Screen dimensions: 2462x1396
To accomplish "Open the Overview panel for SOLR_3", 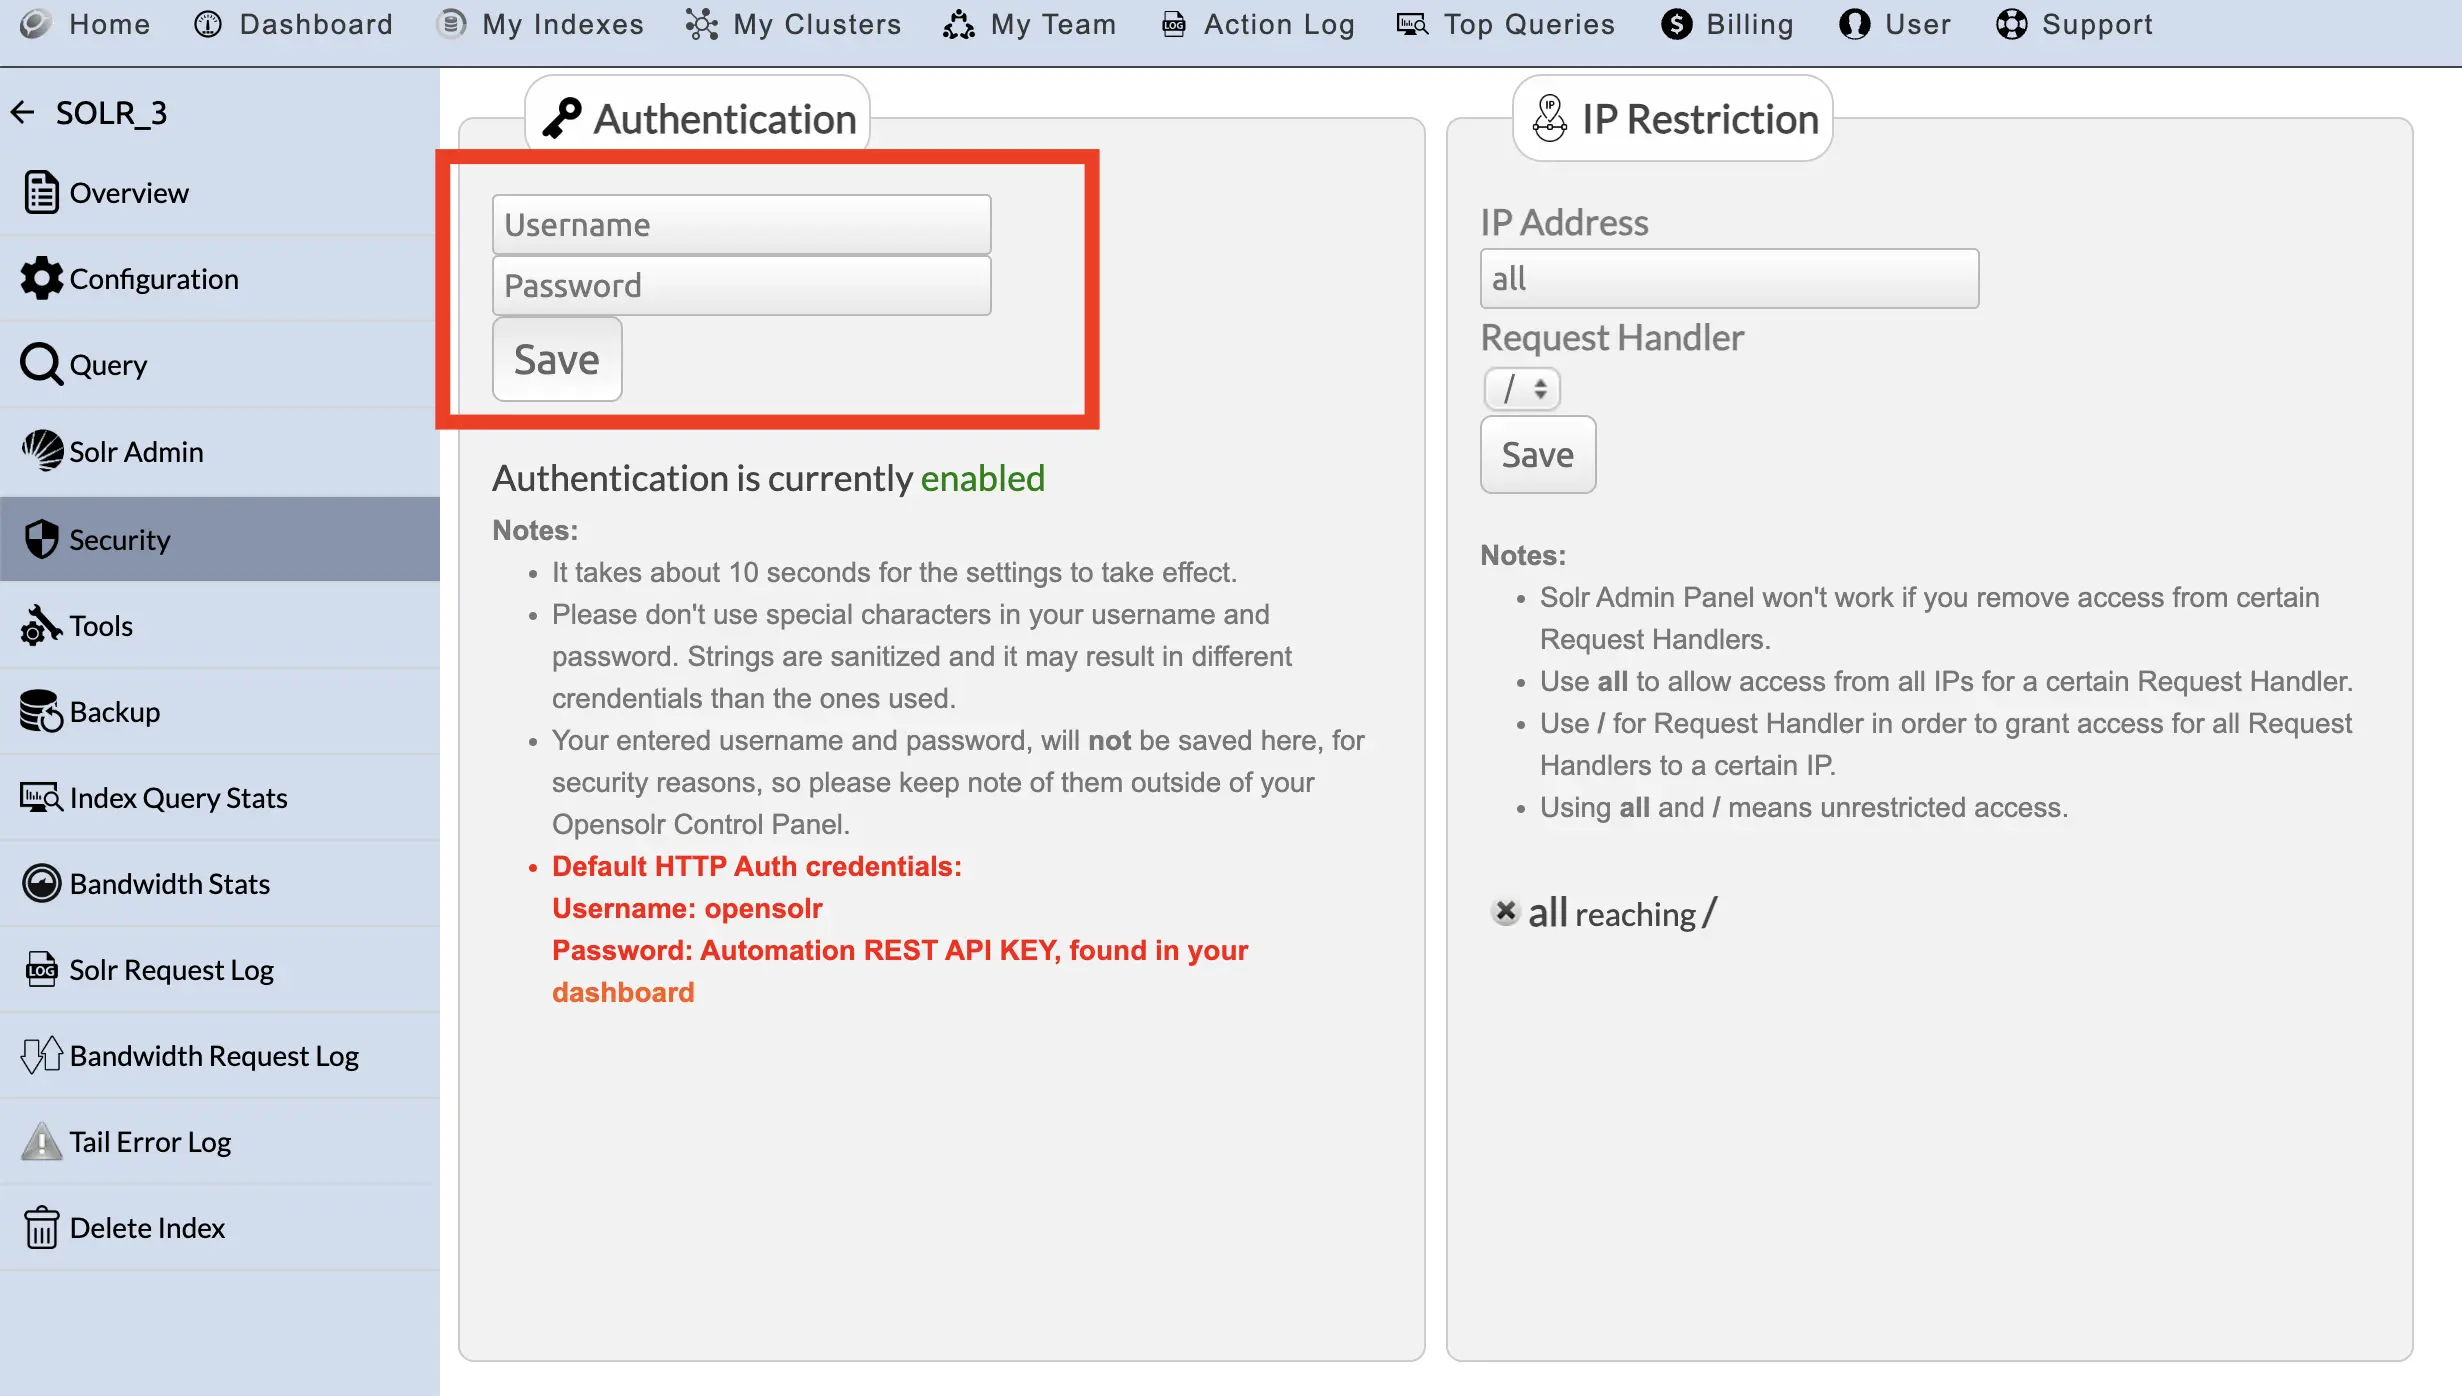I will (127, 192).
